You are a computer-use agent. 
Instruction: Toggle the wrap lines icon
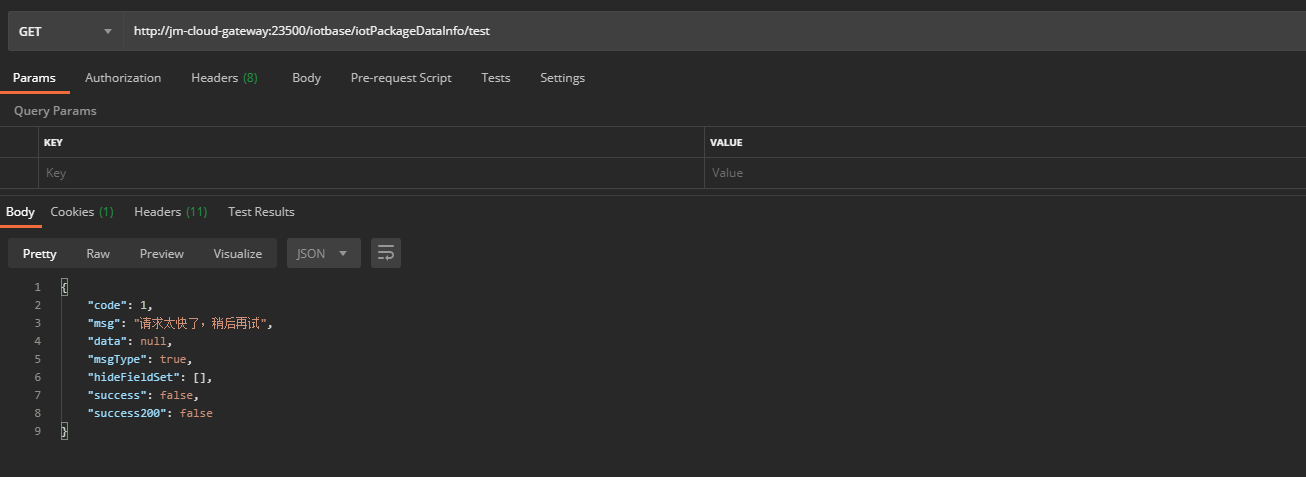(x=386, y=254)
